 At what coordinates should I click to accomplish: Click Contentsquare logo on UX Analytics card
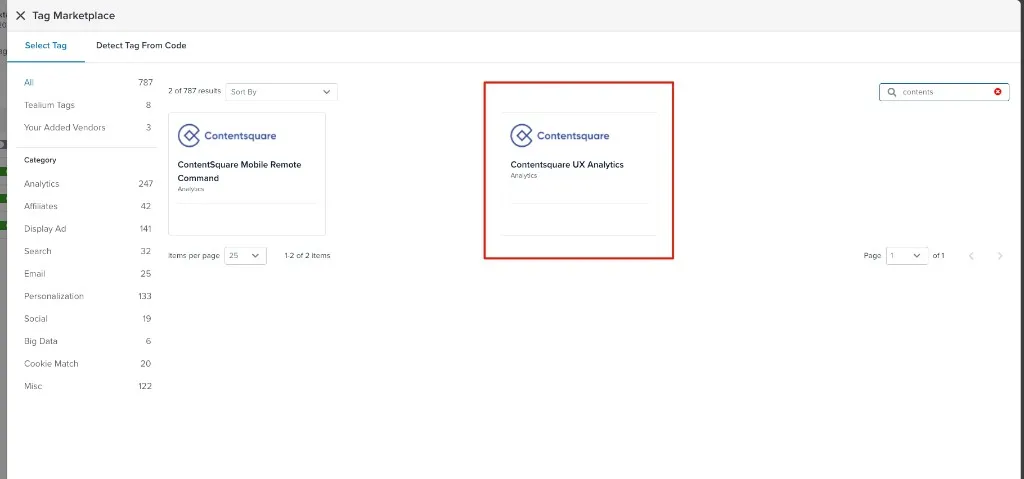[x=559, y=136]
